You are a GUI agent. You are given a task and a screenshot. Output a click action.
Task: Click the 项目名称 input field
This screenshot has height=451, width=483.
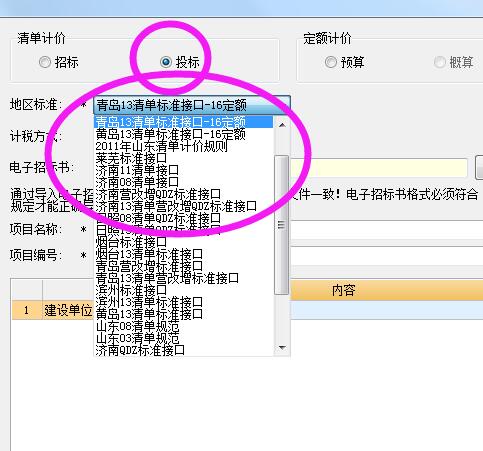pyautogui.click(x=387, y=229)
